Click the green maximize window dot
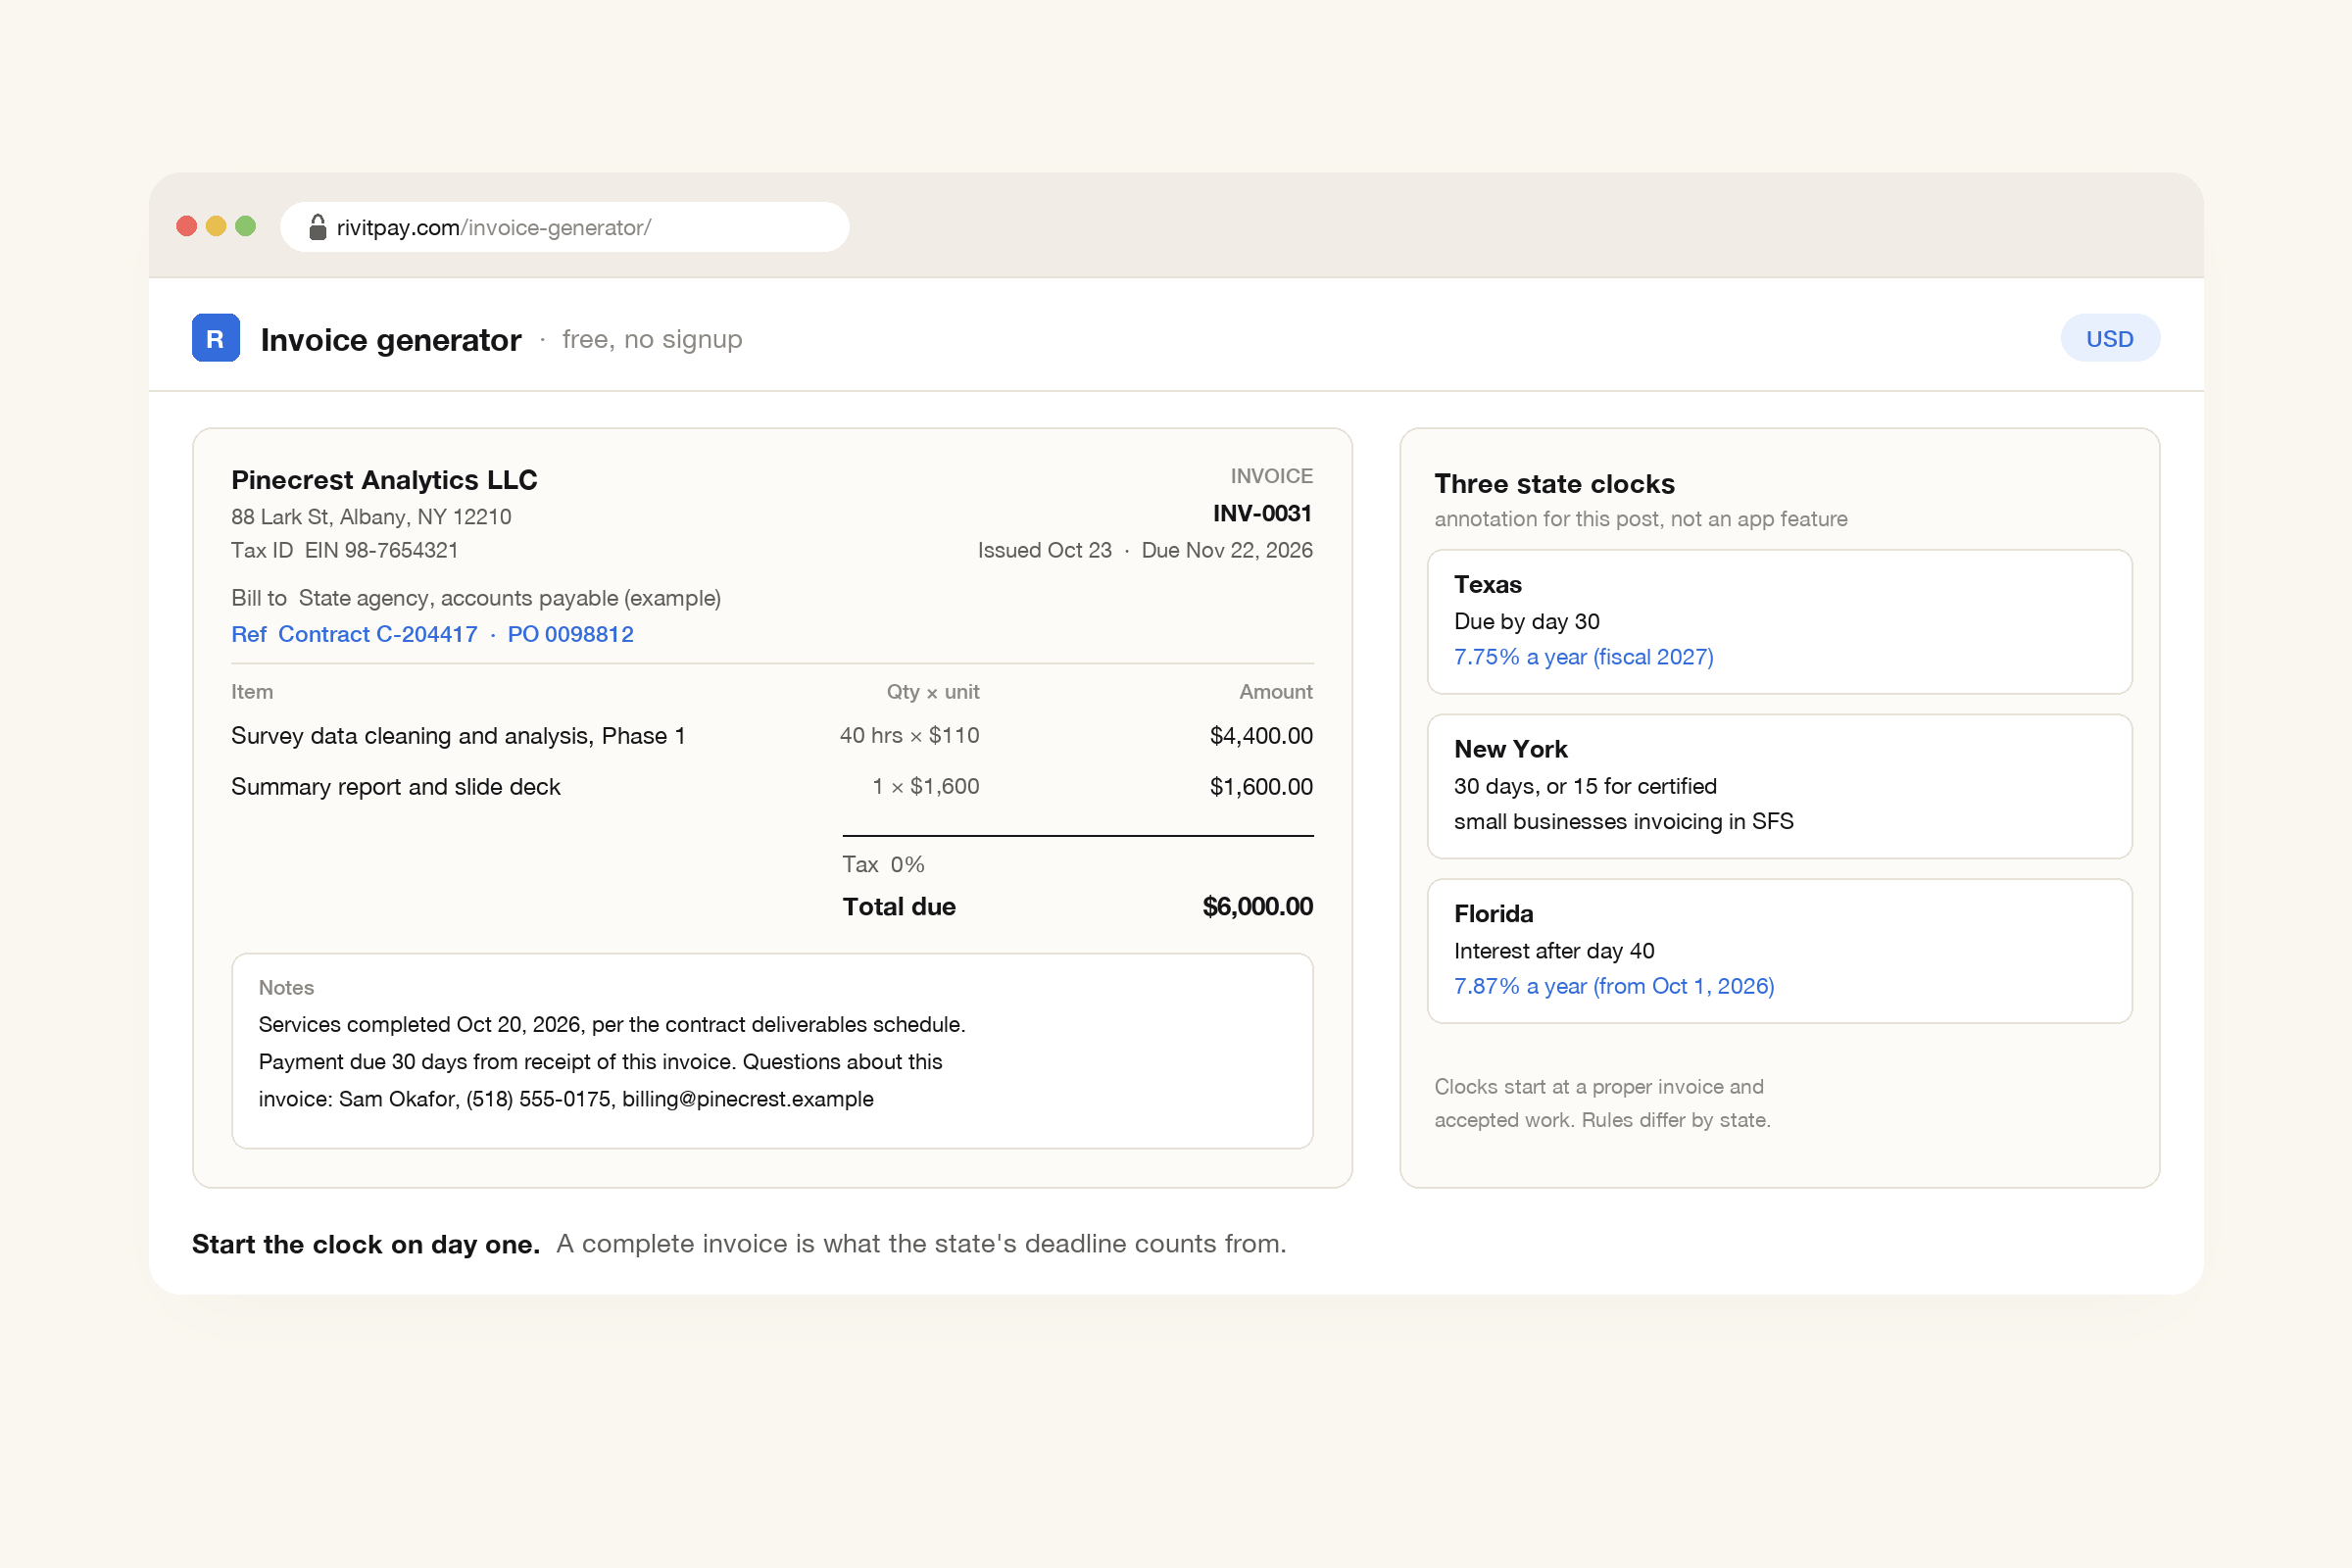The width and height of the screenshot is (2352, 1568). click(245, 226)
